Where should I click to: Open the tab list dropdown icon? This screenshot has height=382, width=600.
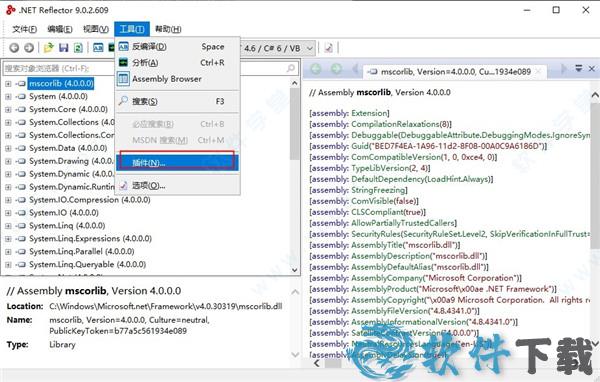579,69
